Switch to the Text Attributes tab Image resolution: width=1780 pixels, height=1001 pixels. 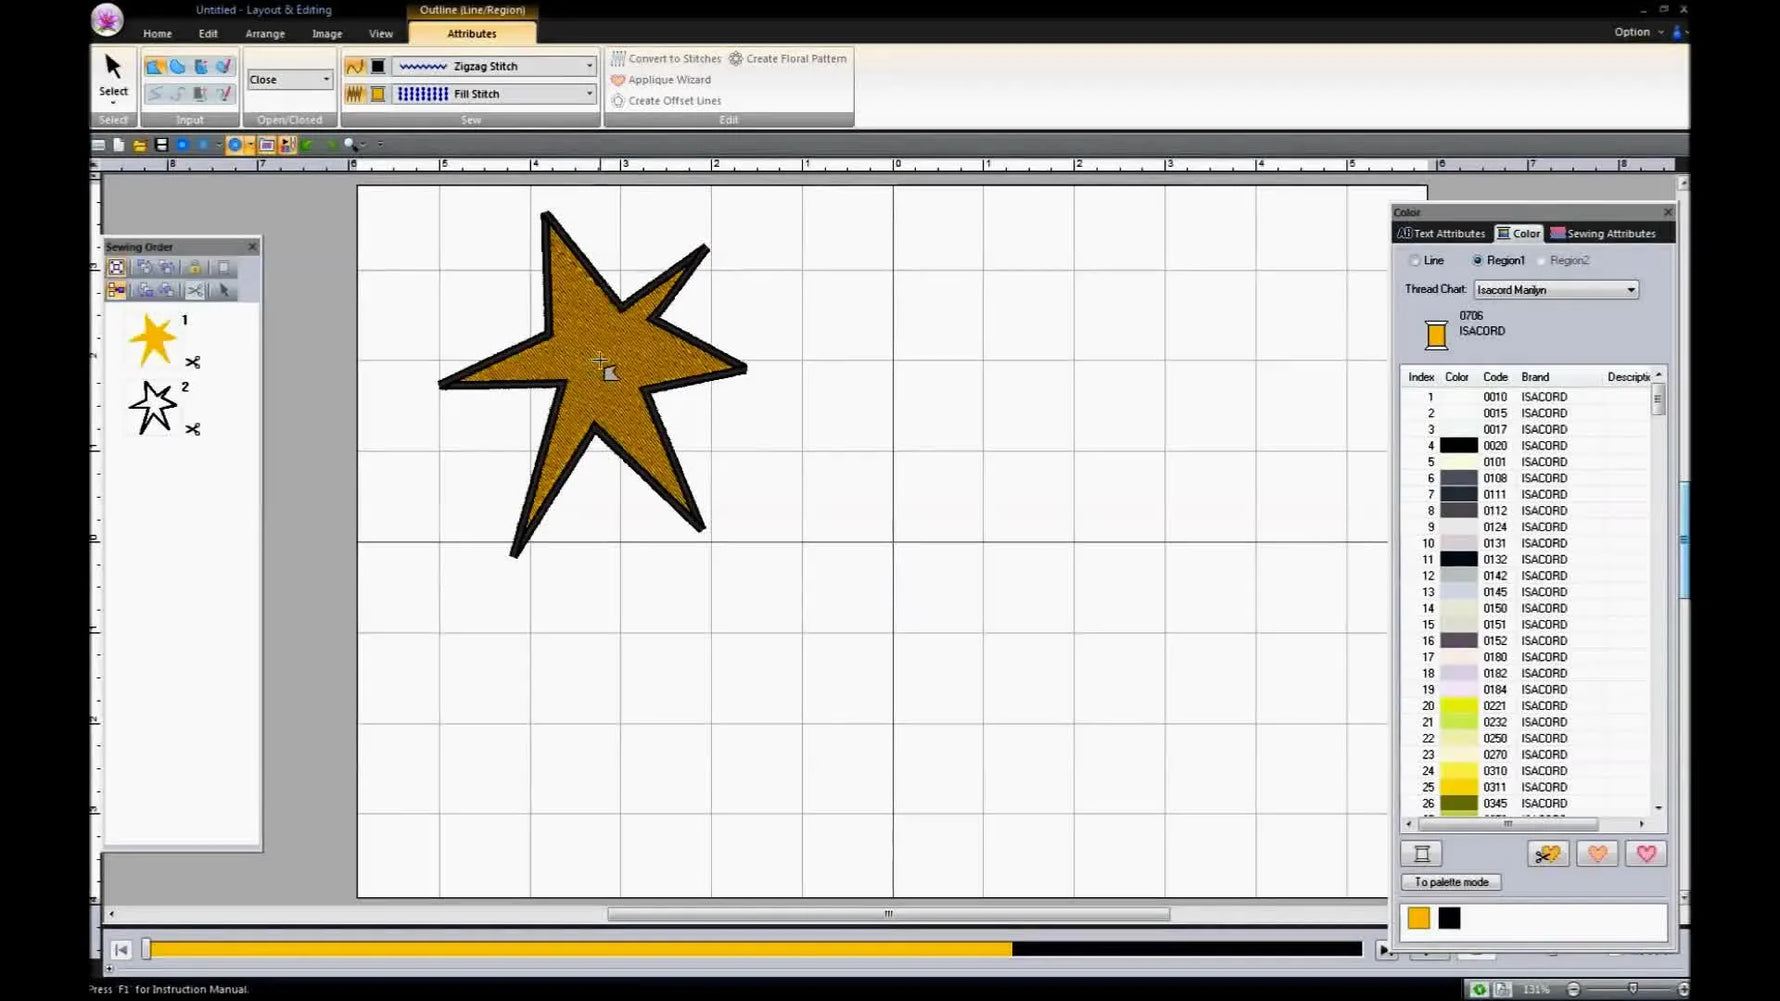[1441, 234]
